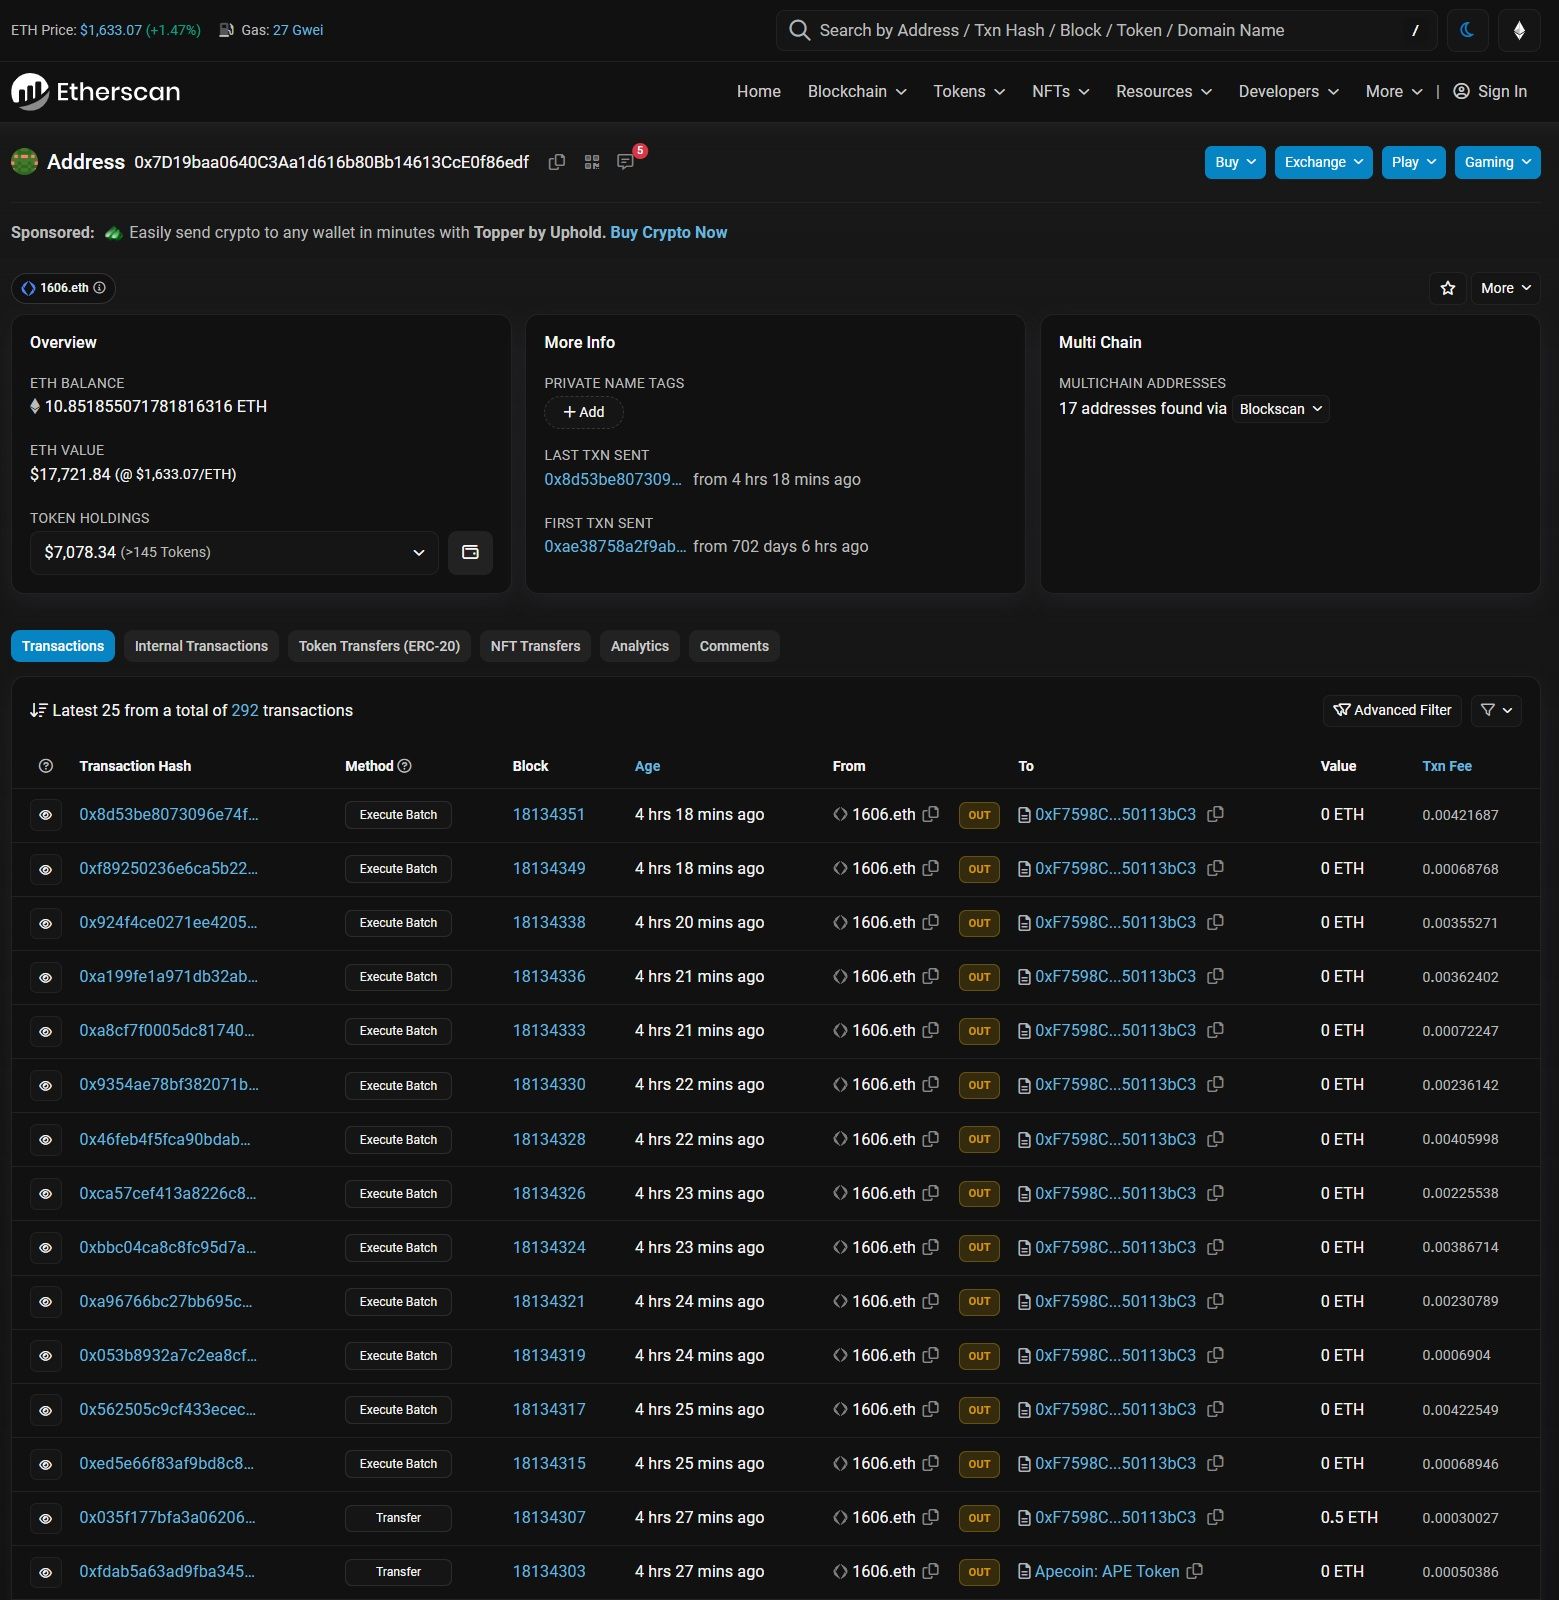Open block 18134351 link

point(548,814)
